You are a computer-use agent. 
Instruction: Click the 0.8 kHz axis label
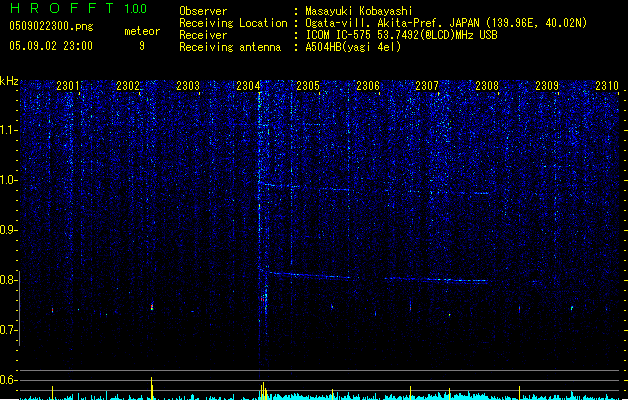[9, 280]
